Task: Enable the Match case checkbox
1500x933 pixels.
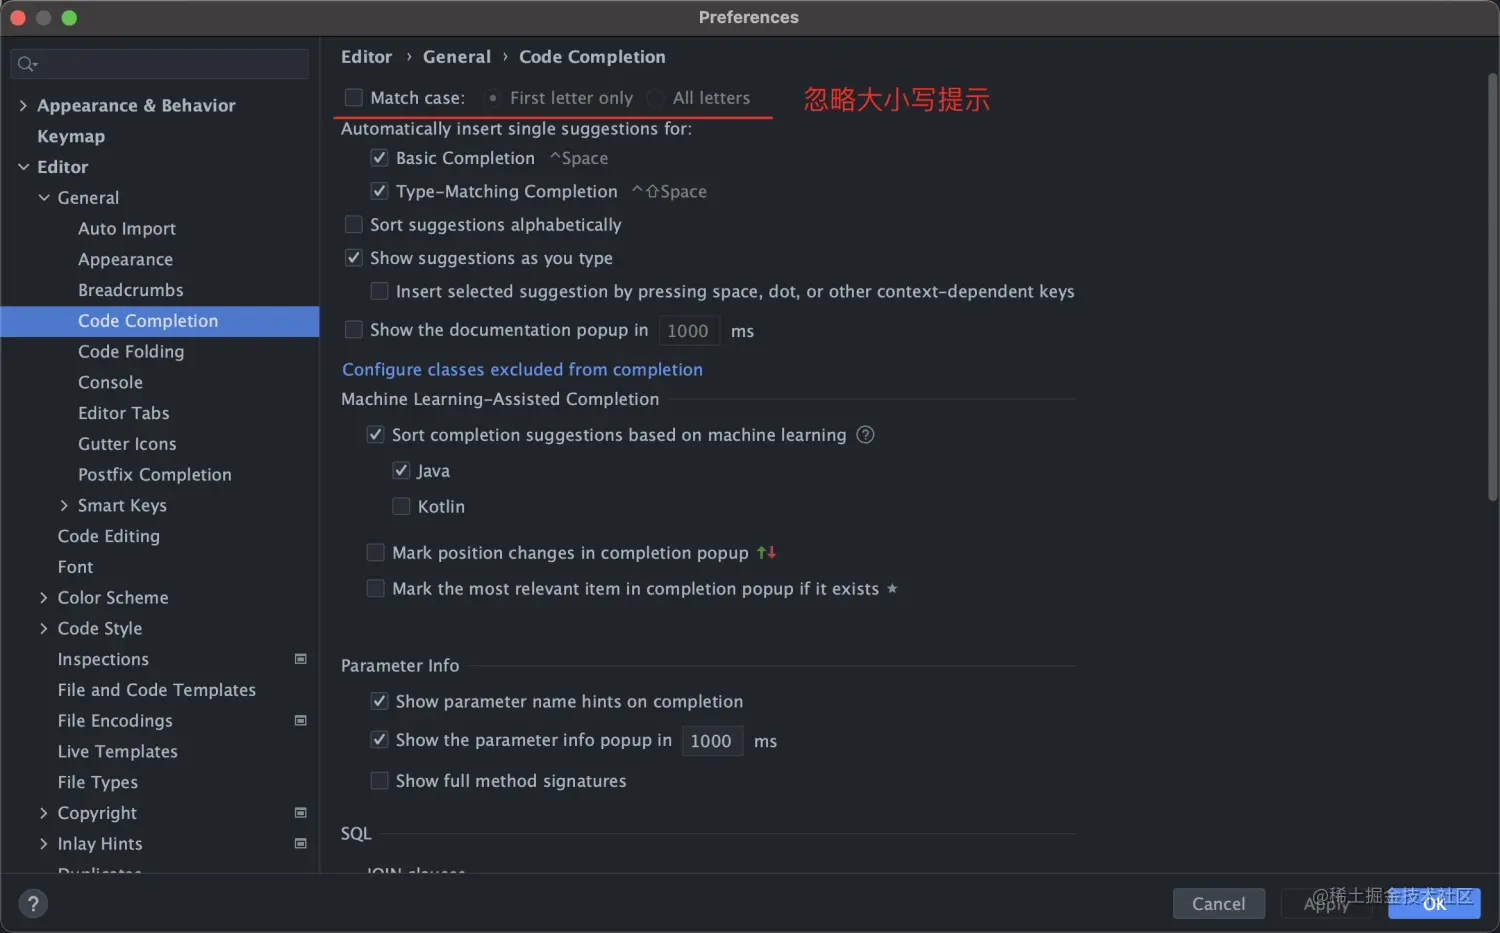Action: (354, 98)
